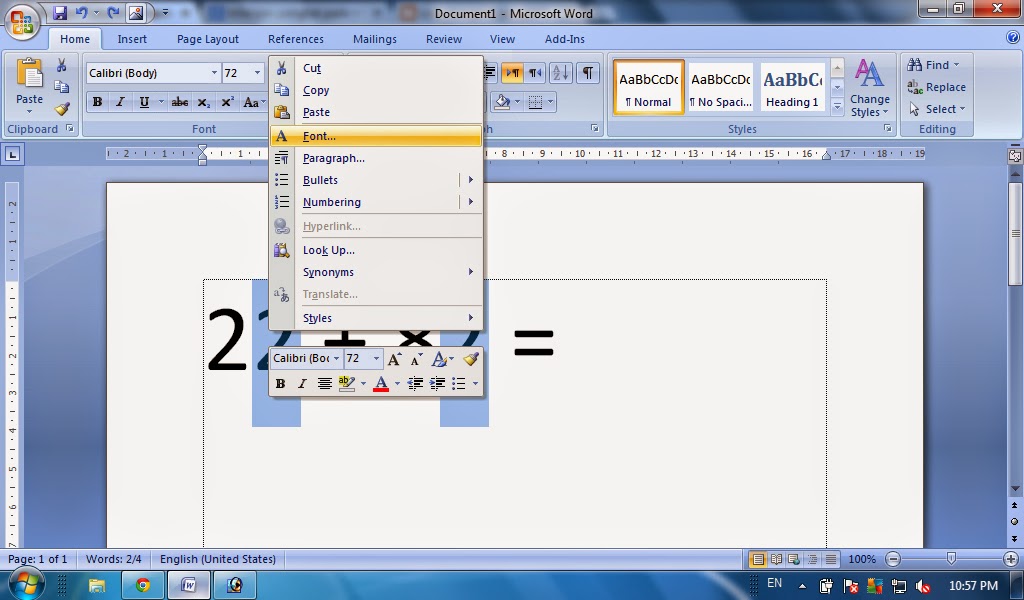Switch to Print Layout view
Screen dimensions: 1024x600
[758, 559]
